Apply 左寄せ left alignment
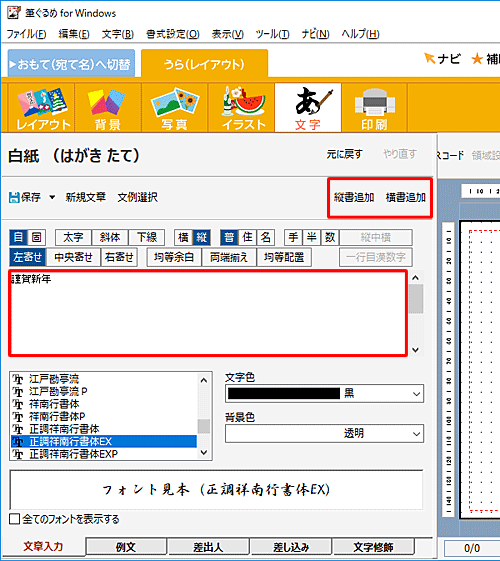The width and height of the screenshot is (500, 561). pos(28,257)
